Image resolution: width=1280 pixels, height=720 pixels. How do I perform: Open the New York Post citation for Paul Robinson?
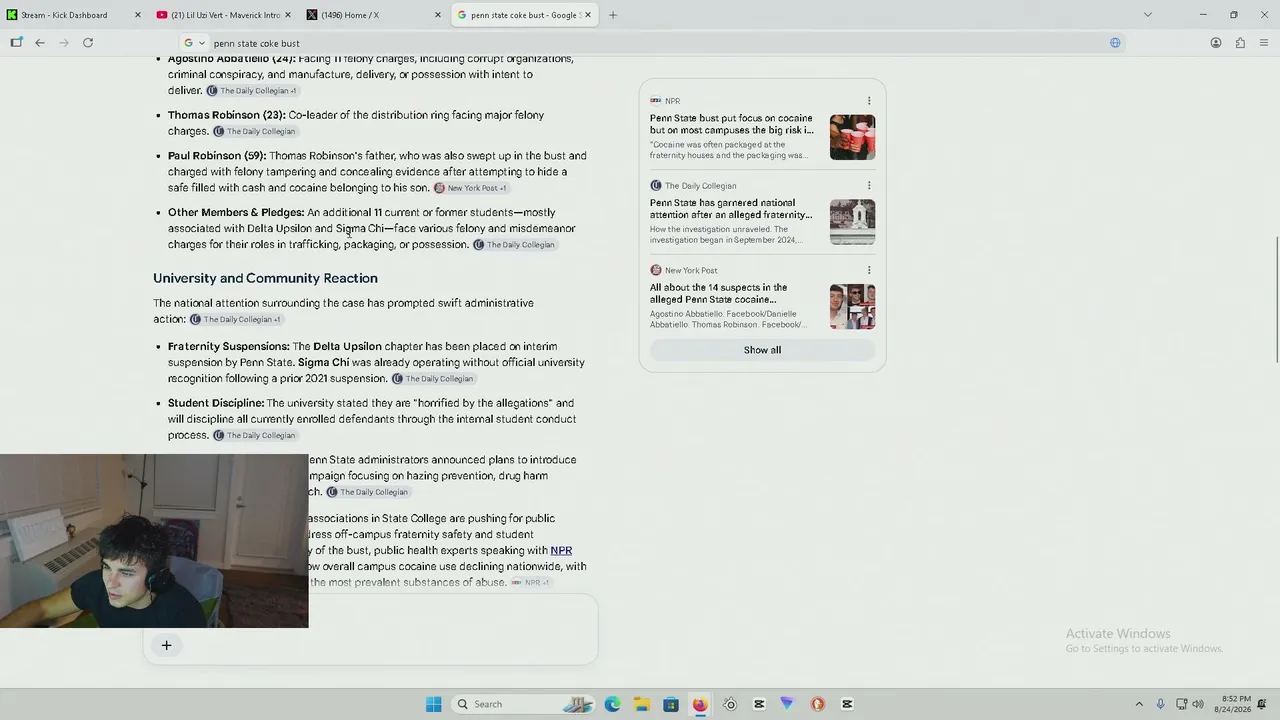coord(470,188)
